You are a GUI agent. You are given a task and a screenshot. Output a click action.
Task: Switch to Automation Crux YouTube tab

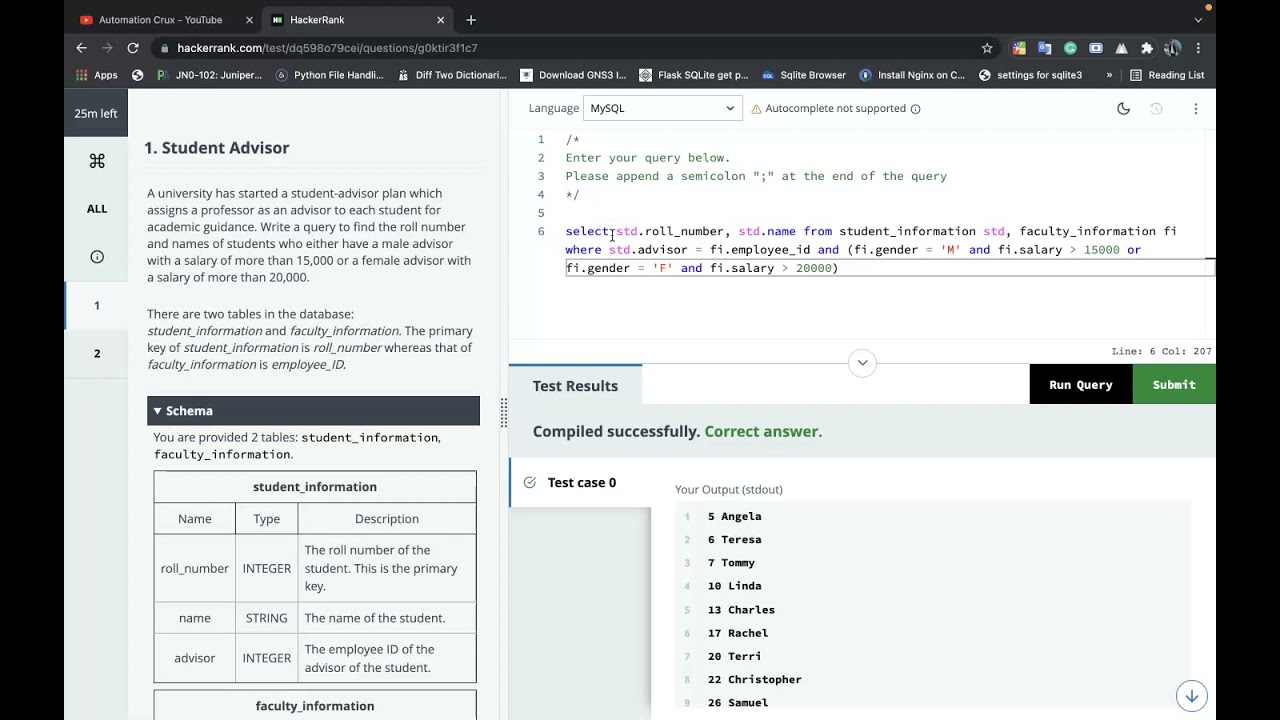[160, 20]
